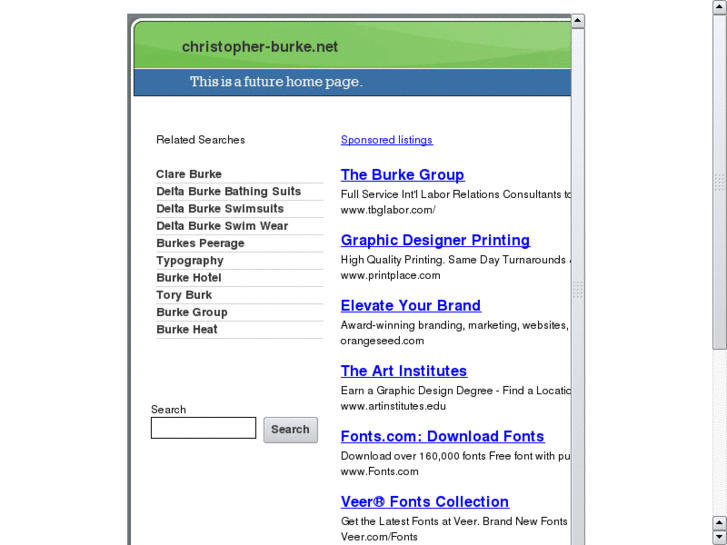The image size is (727, 545).
Task: Click outer page scroll-up arrow at top
Action: [x=719, y=7]
